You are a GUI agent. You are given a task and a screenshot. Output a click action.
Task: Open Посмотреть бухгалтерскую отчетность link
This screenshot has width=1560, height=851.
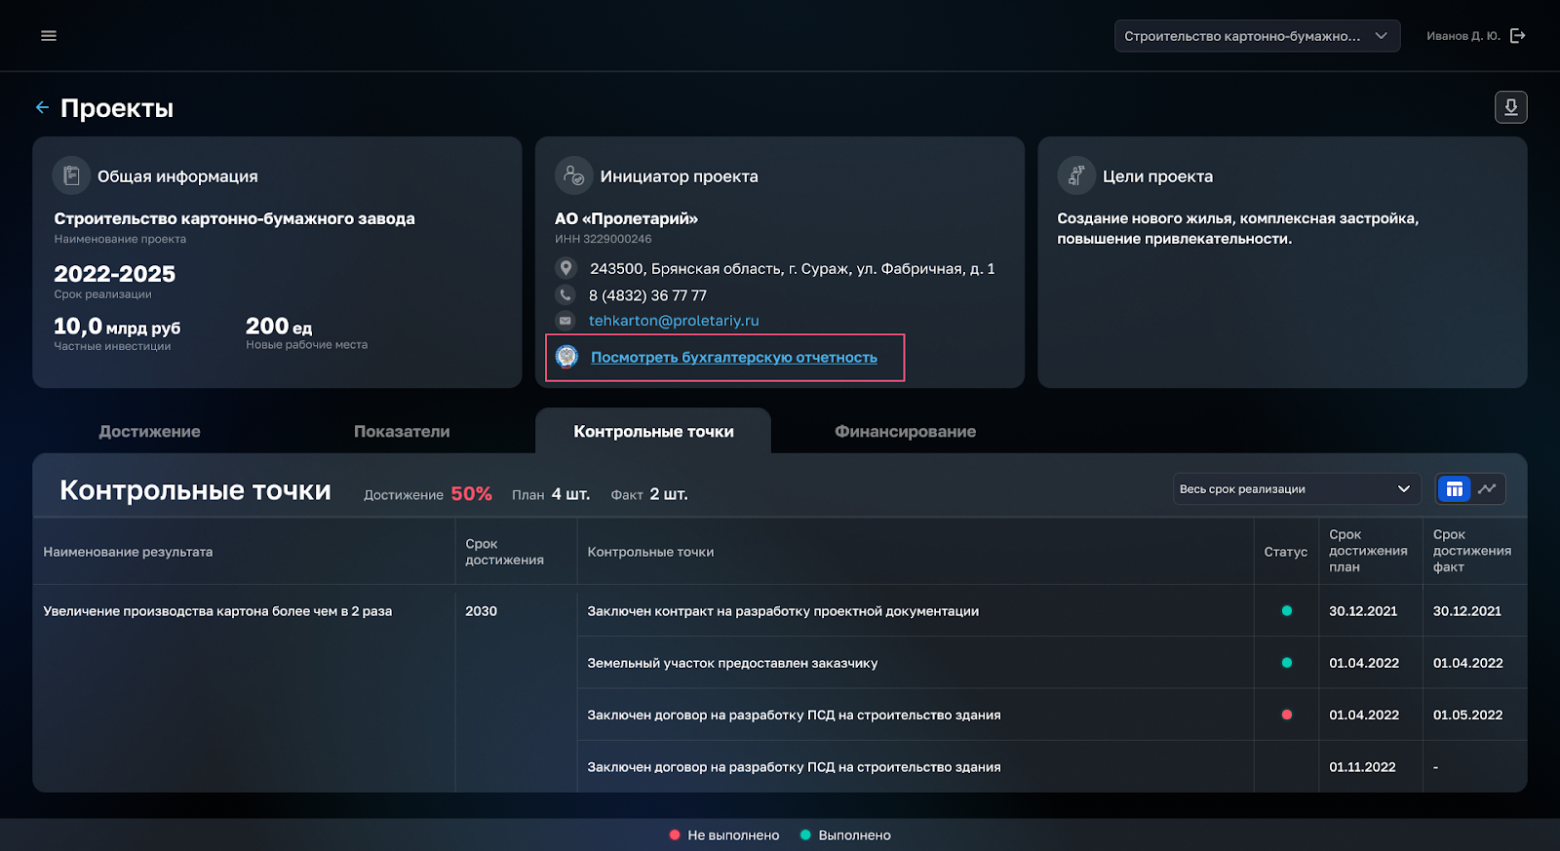(x=733, y=357)
